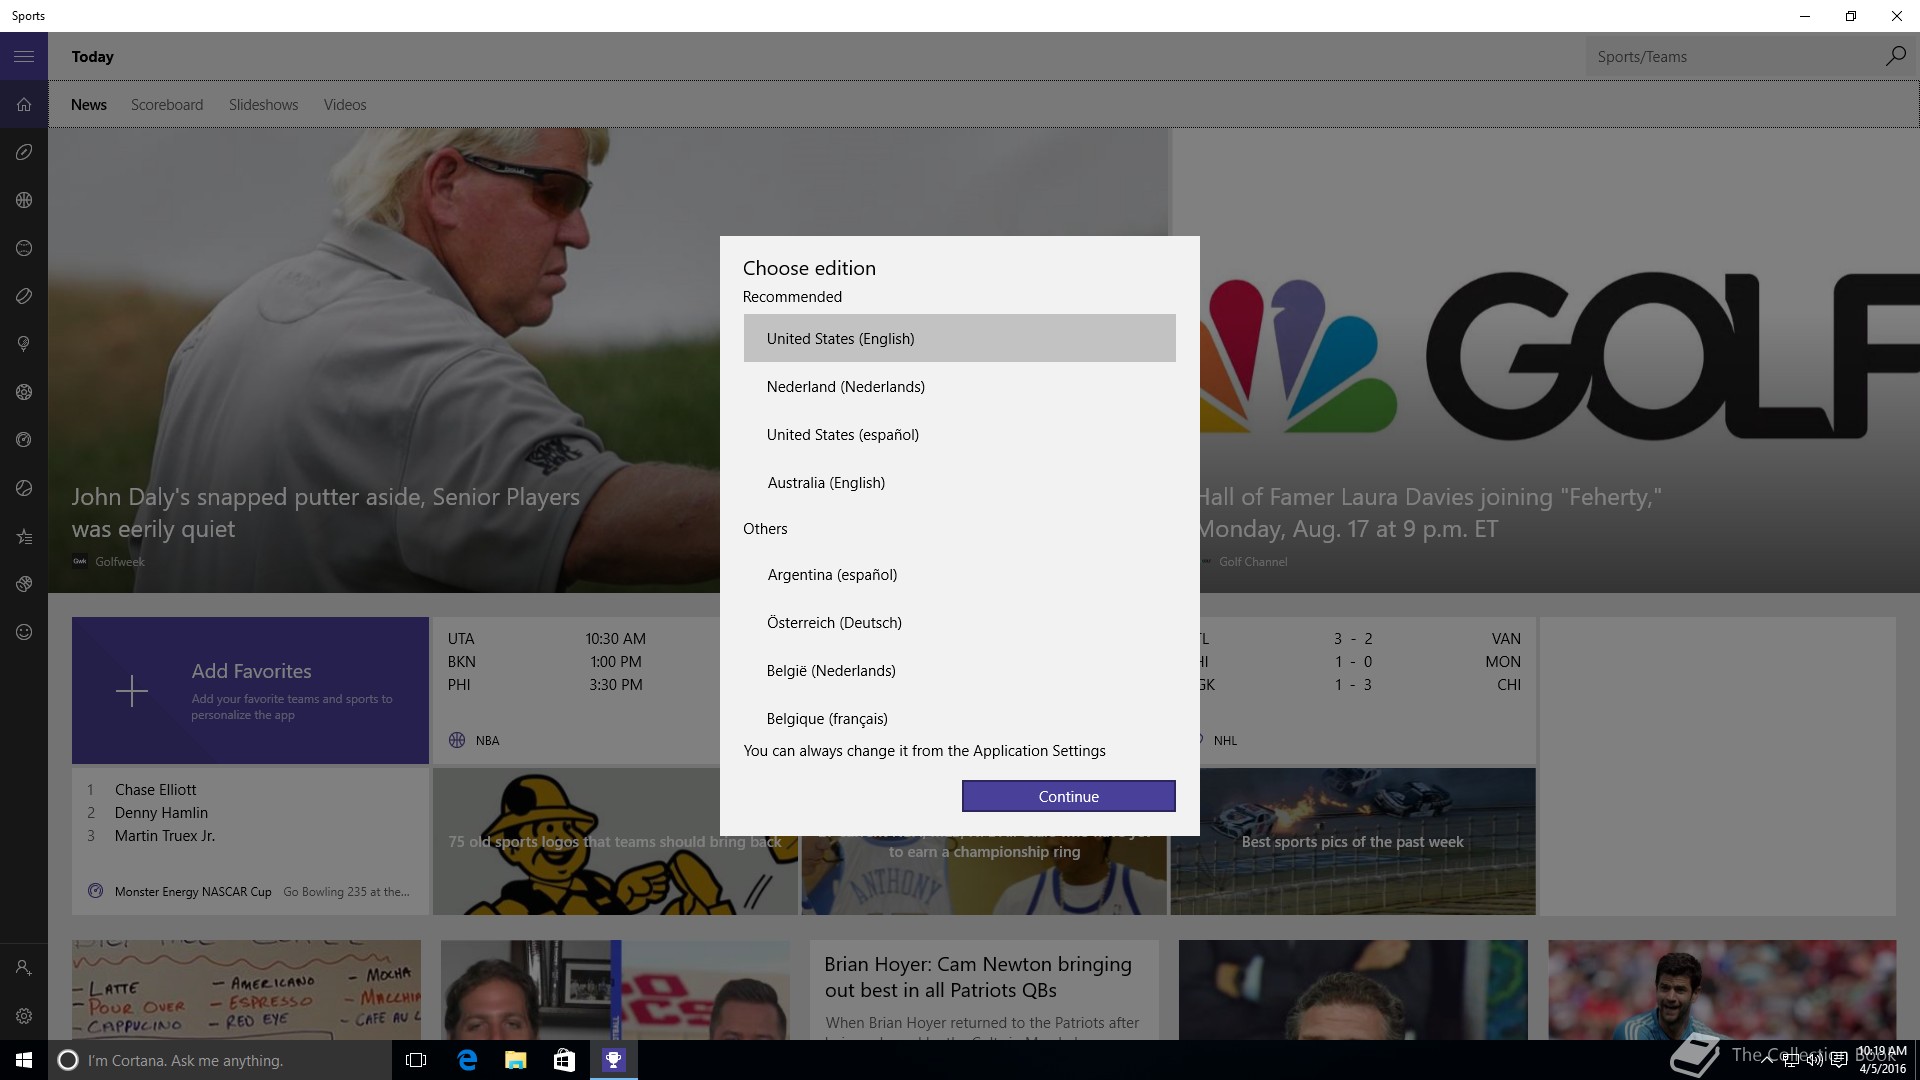Click the sign-in person icon
The width and height of the screenshot is (1920, 1080).
[24, 968]
